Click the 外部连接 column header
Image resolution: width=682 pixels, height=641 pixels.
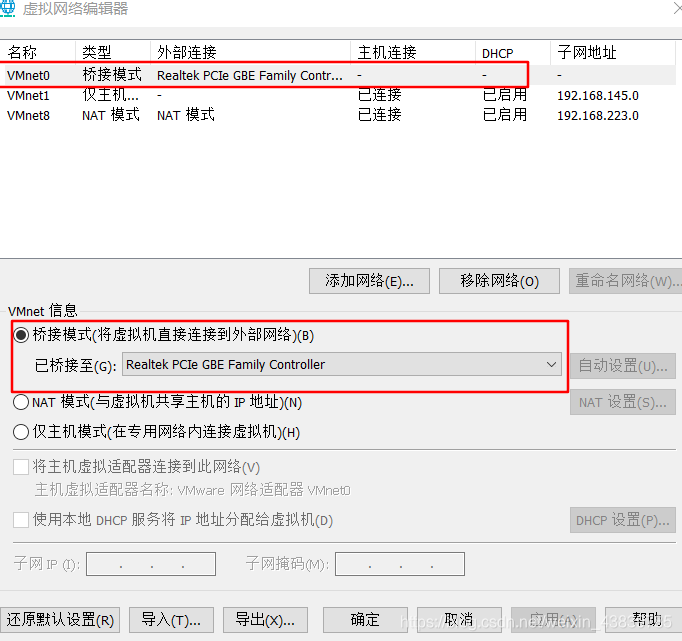[251, 52]
